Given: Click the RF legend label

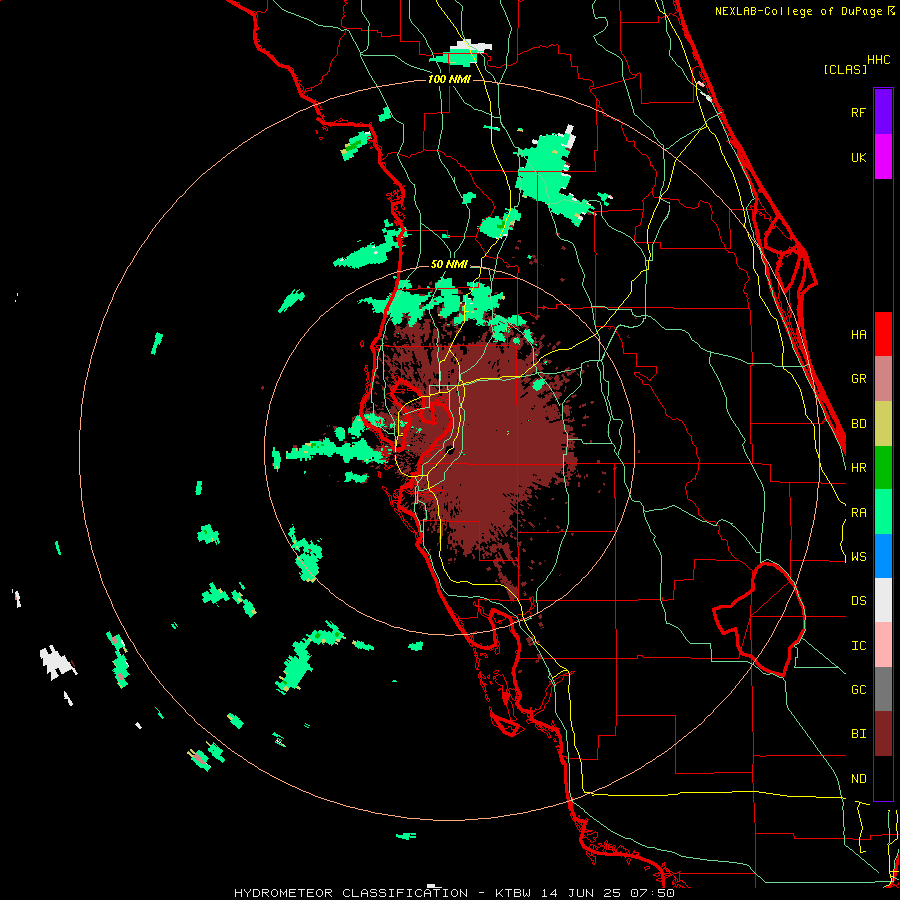Looking at the screenshot, I should pyautogui.click(x=858, y=112).
